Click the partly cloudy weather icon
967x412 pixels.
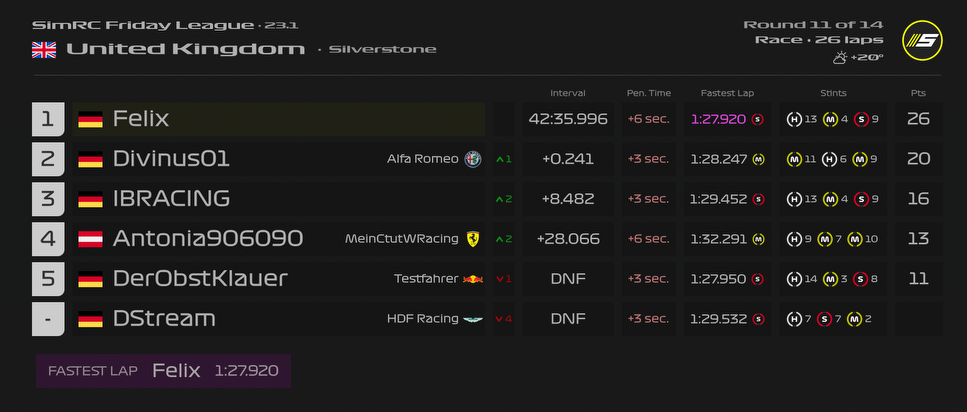pos(840,58)
